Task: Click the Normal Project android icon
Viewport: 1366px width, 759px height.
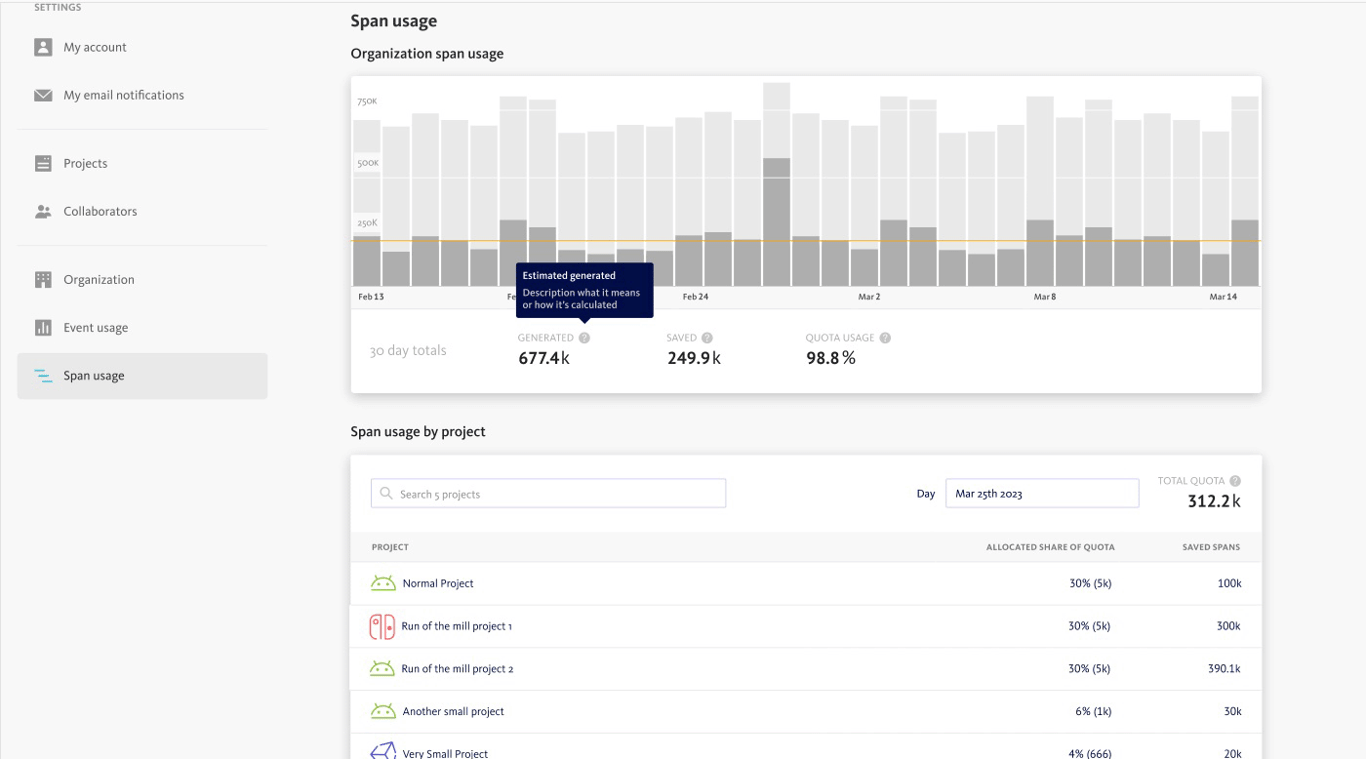Action: [x=383, y=583]
